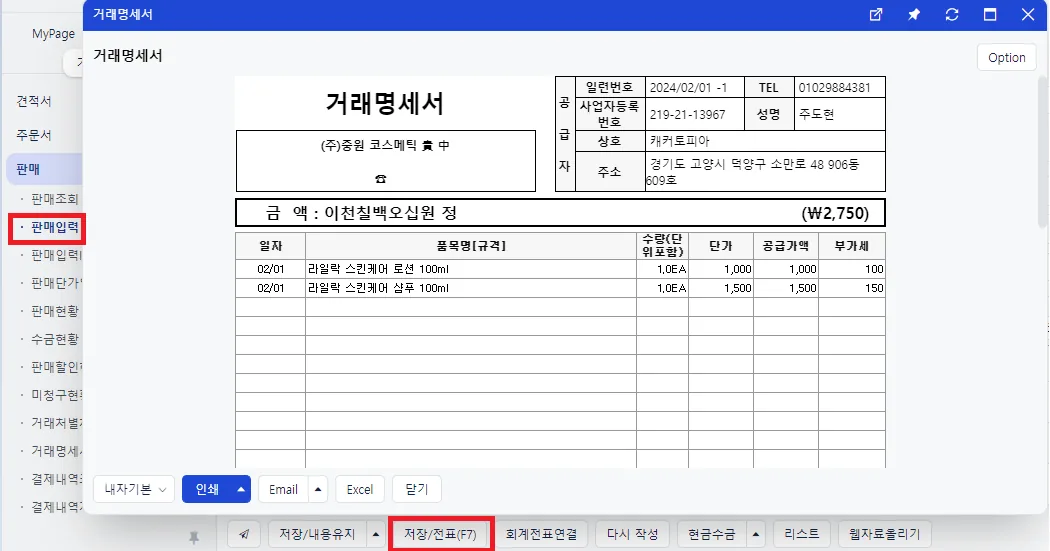The height and width of the screenshot is (551, 1050).
Task: Open 견적서 in the sidebar
Action: pyautogui.click(x=34, y=101)
